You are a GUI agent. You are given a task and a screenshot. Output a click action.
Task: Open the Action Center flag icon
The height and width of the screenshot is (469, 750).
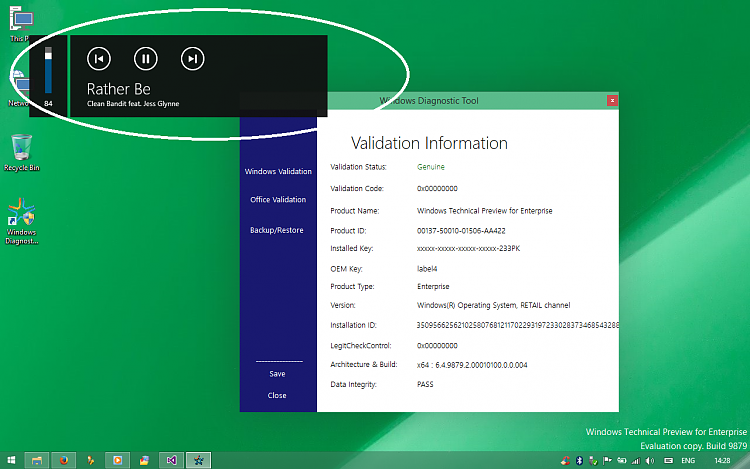tap(607, 460)
